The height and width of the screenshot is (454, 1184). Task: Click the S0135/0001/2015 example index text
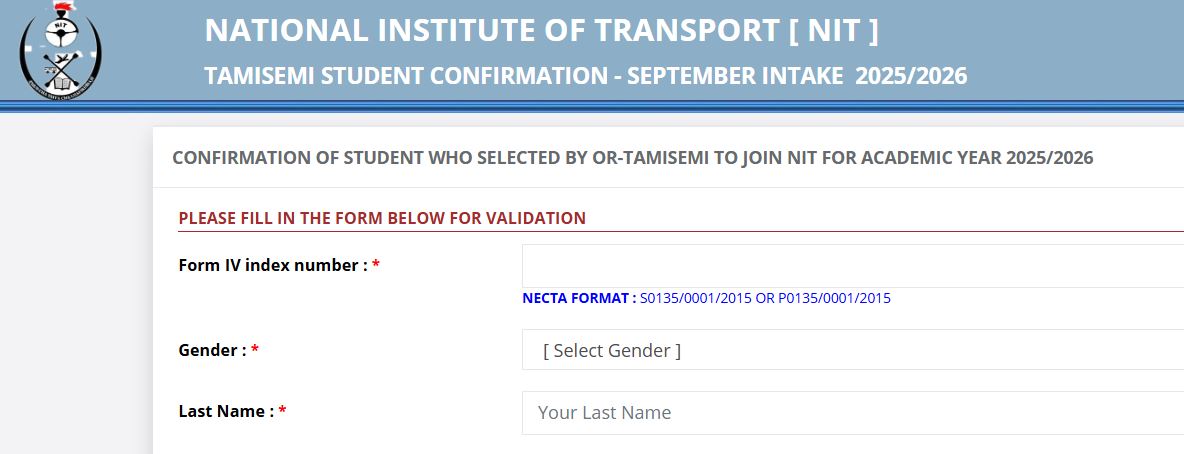pos(695,298)
